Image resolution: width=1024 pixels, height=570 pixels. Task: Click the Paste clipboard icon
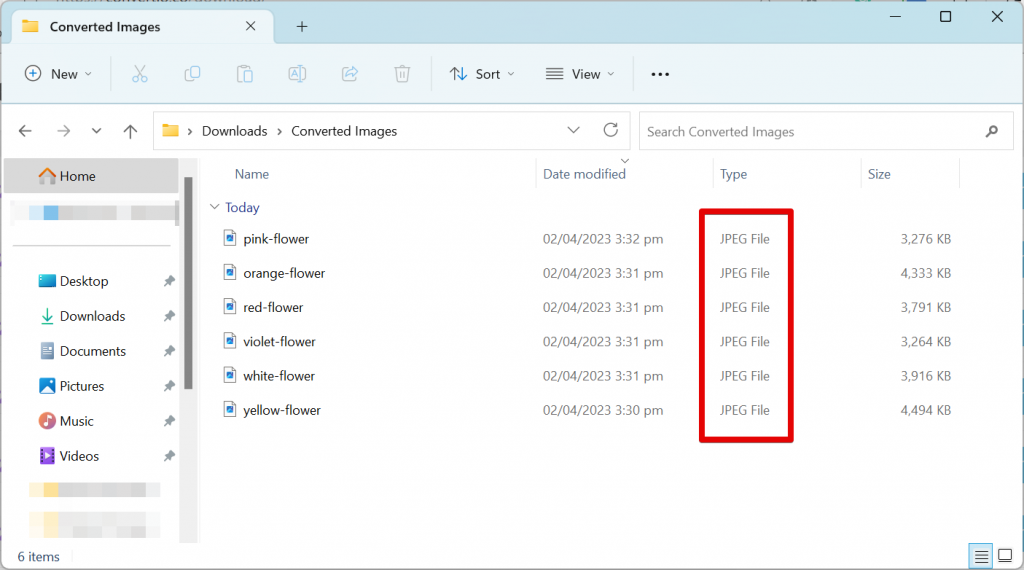244,74
